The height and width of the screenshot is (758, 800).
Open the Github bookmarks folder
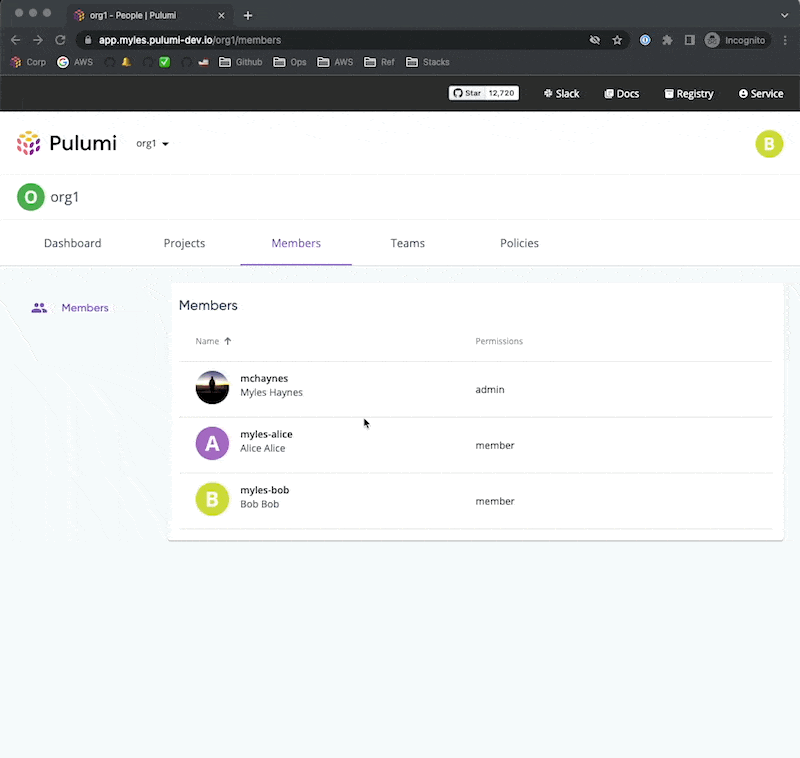(x=240, y=62)
